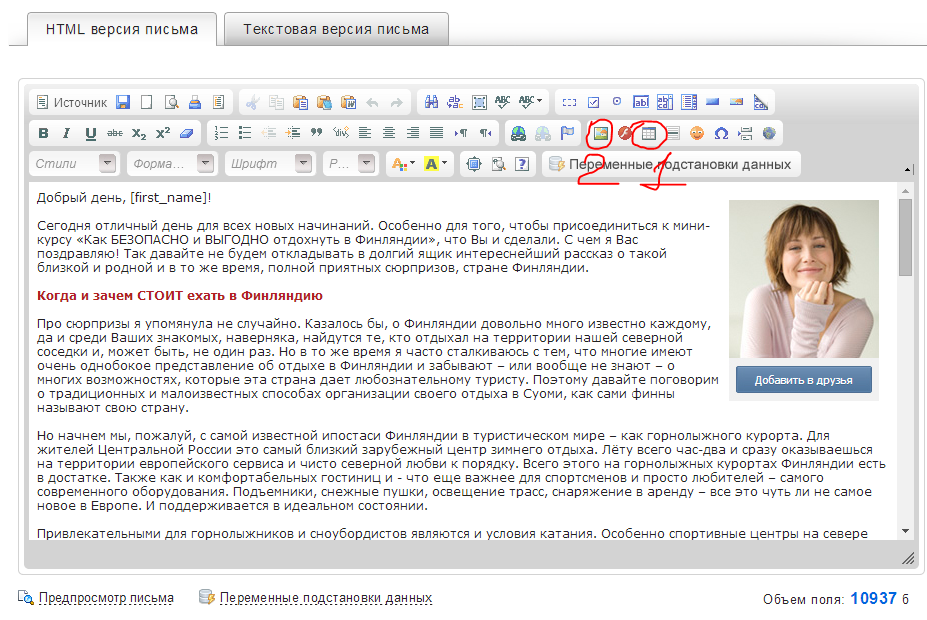Open the spell check as you type dropdown
This screenshot has width=927, height=620.
(530, 102)
